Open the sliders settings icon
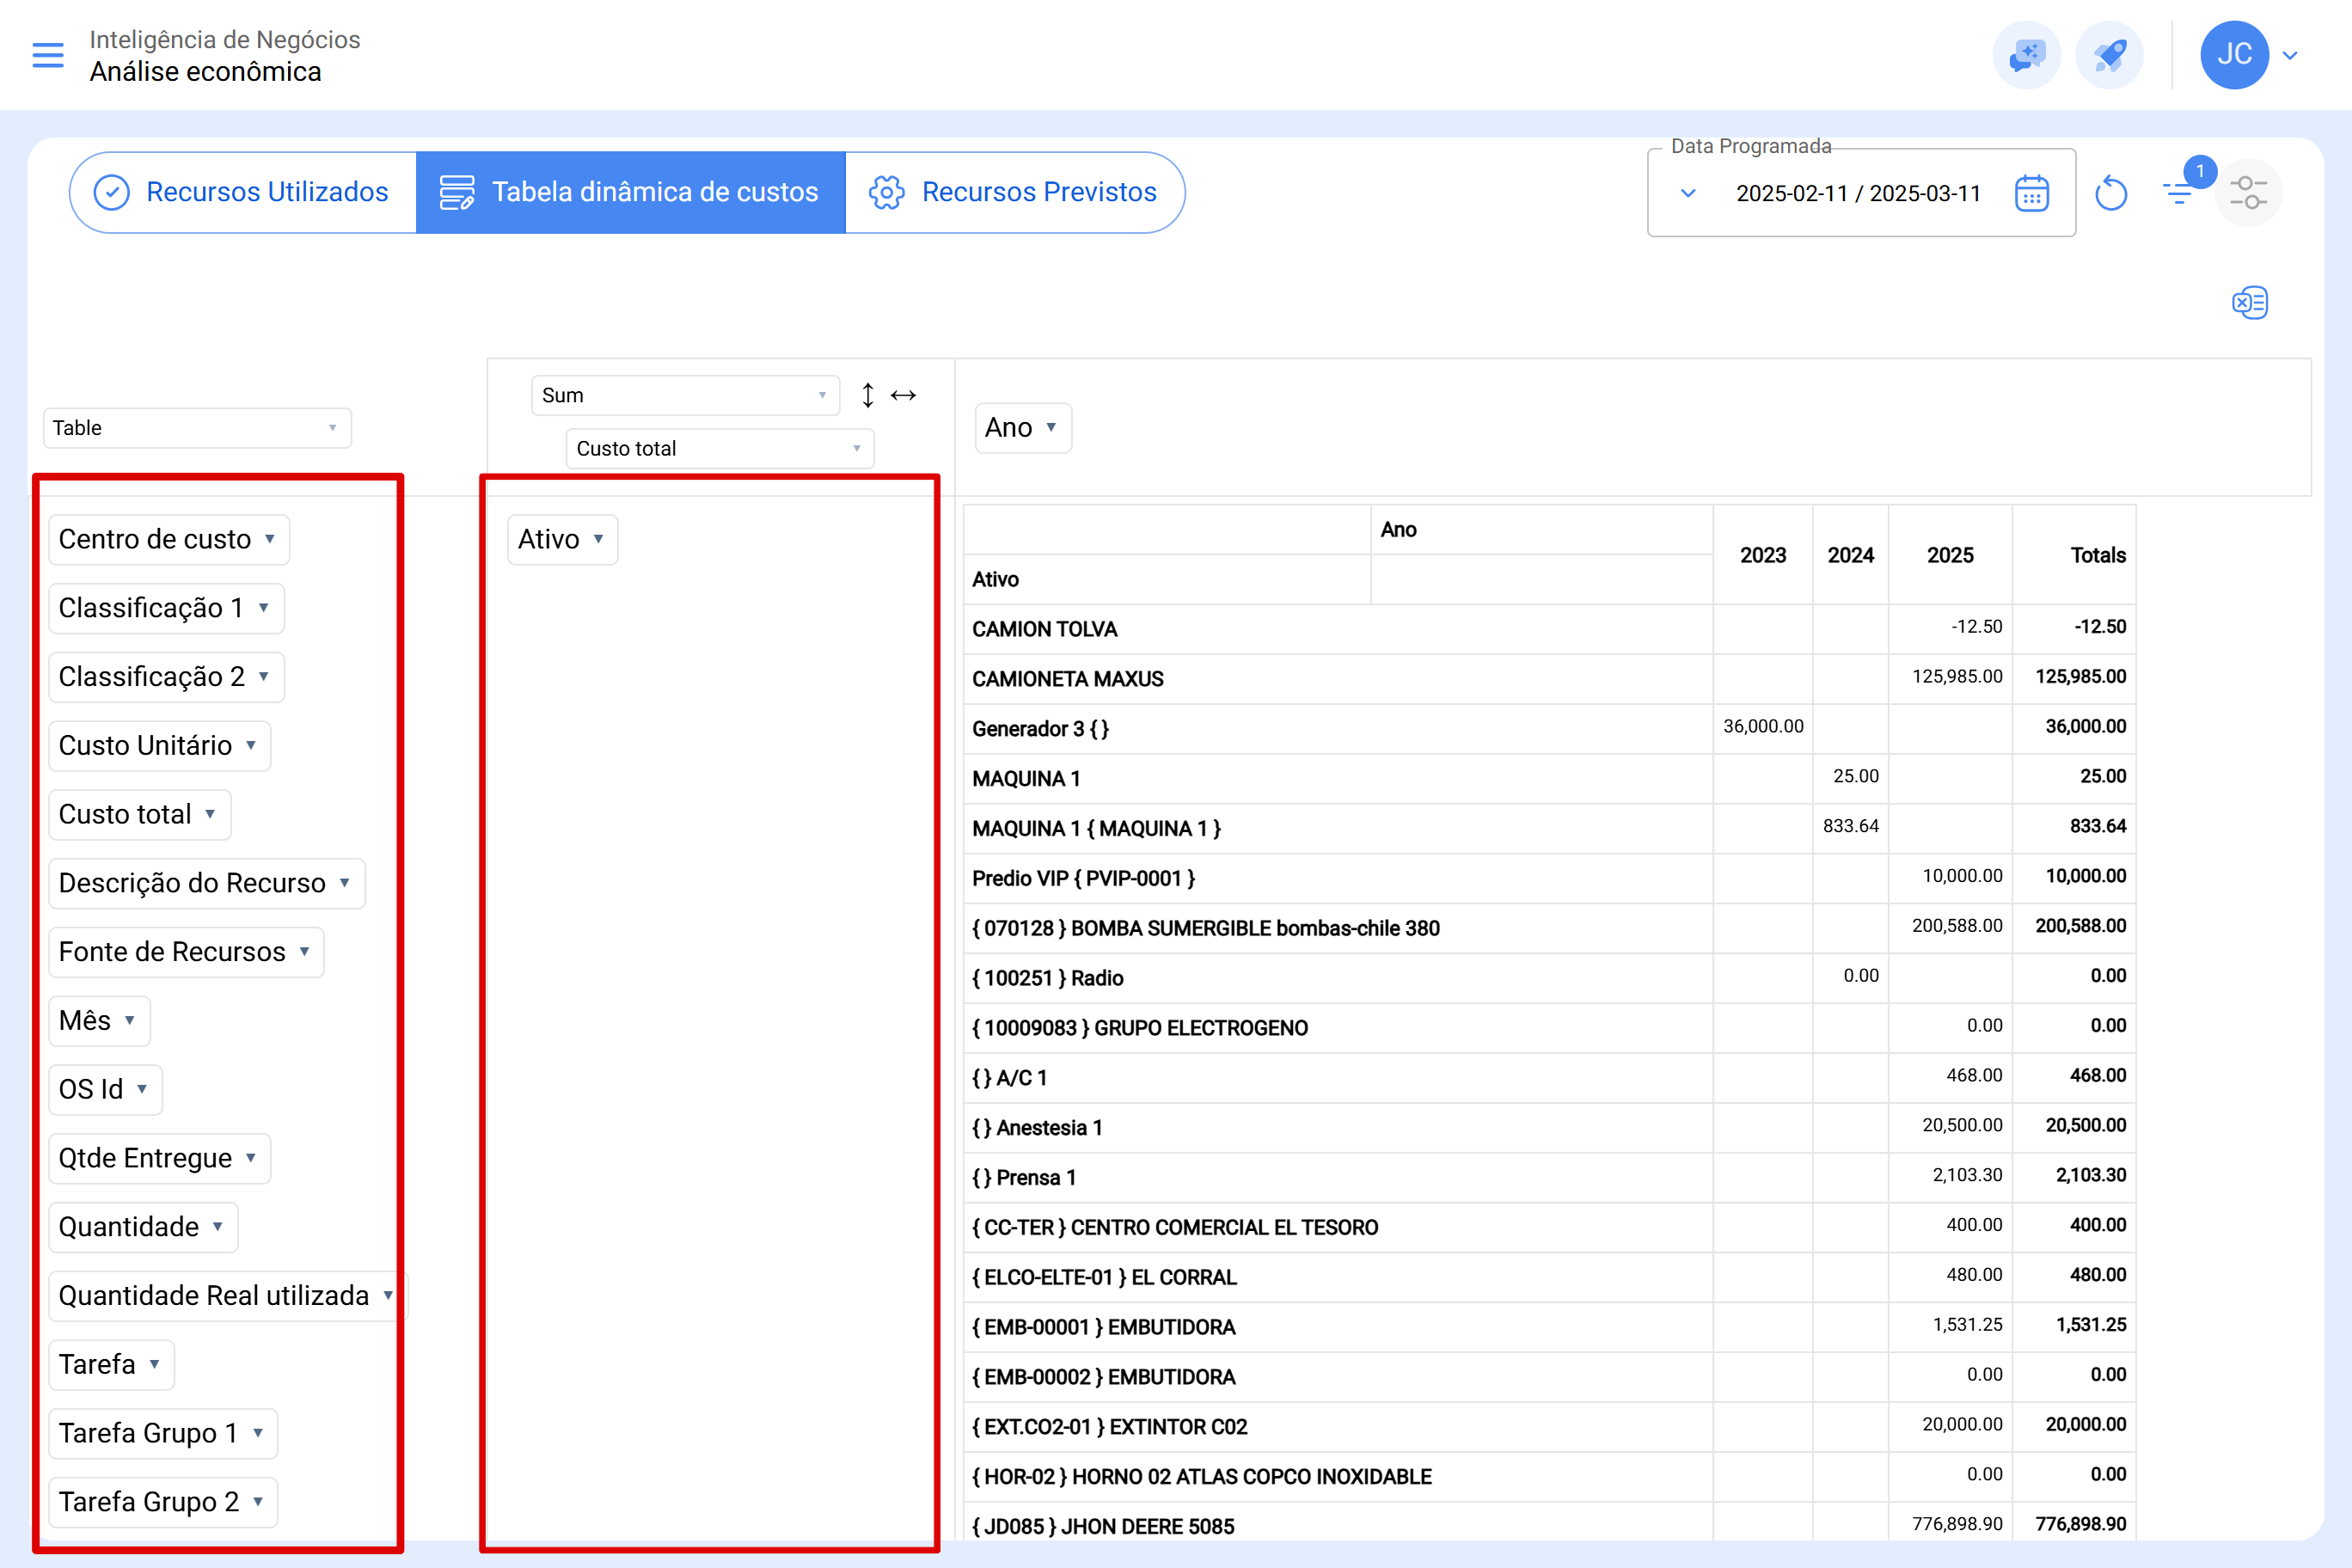The image size is (2352, 1568). [2248, 192]
